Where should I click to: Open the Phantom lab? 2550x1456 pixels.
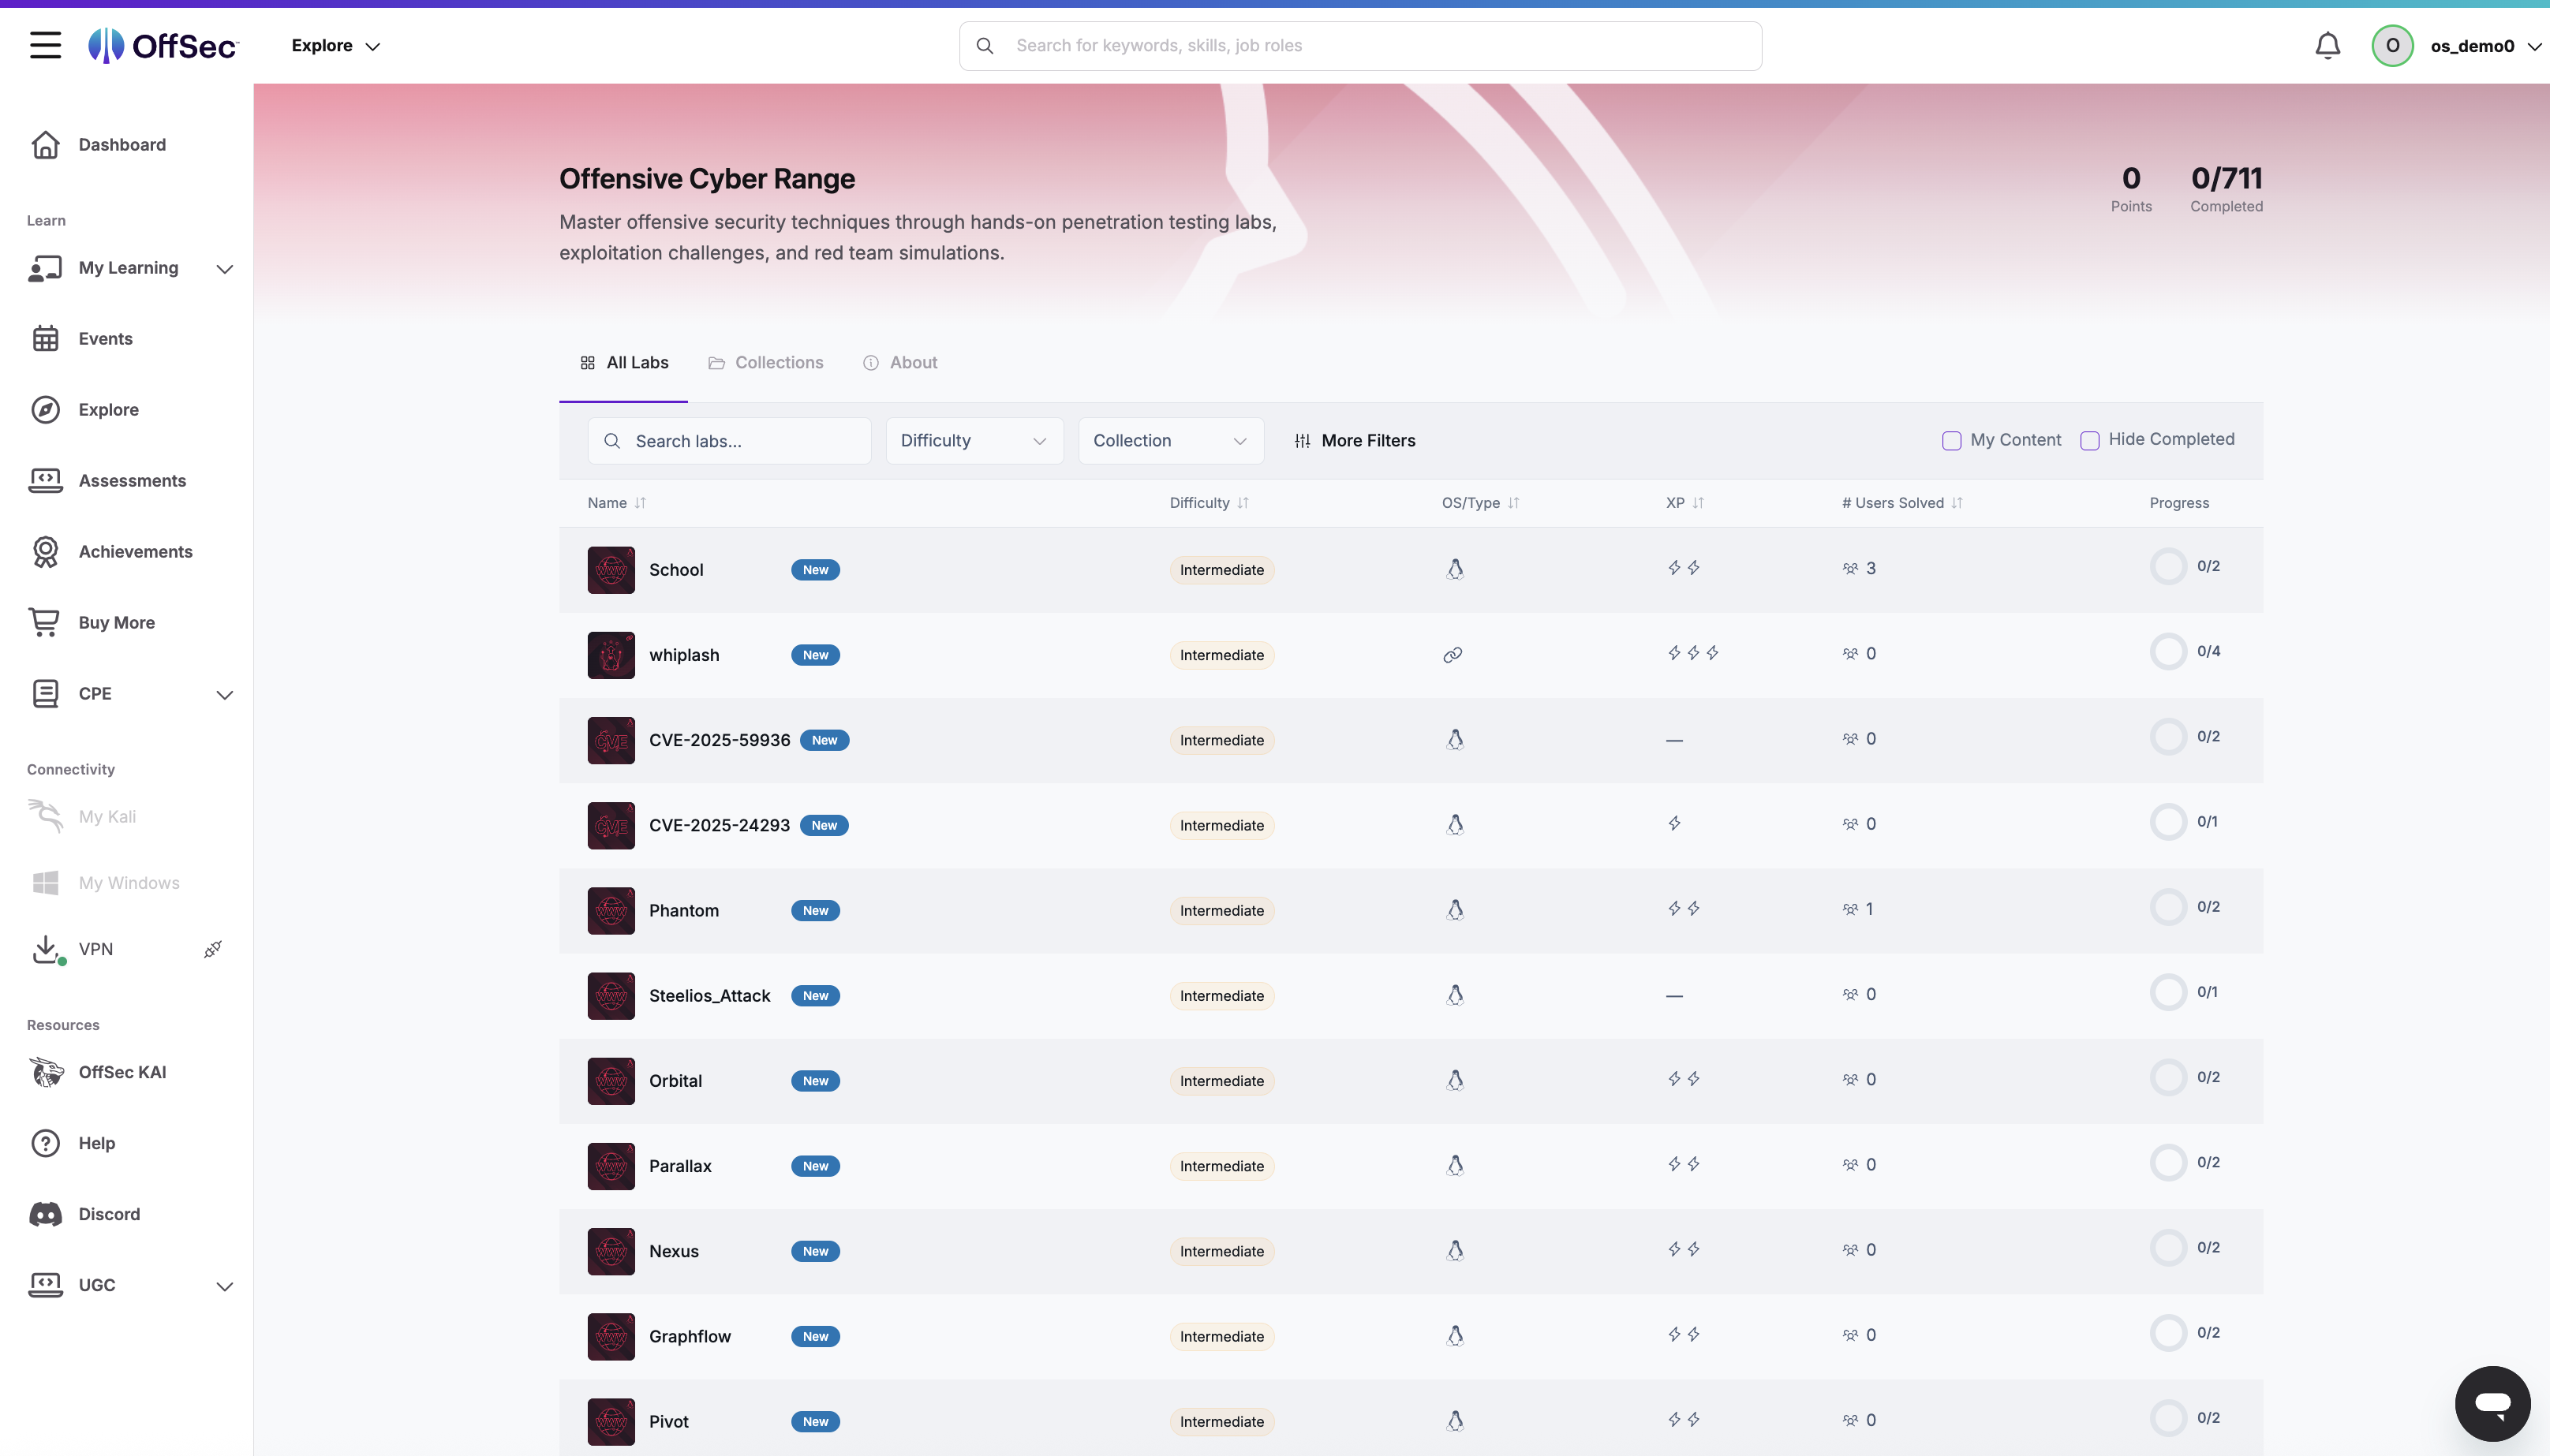coord(684,911)
